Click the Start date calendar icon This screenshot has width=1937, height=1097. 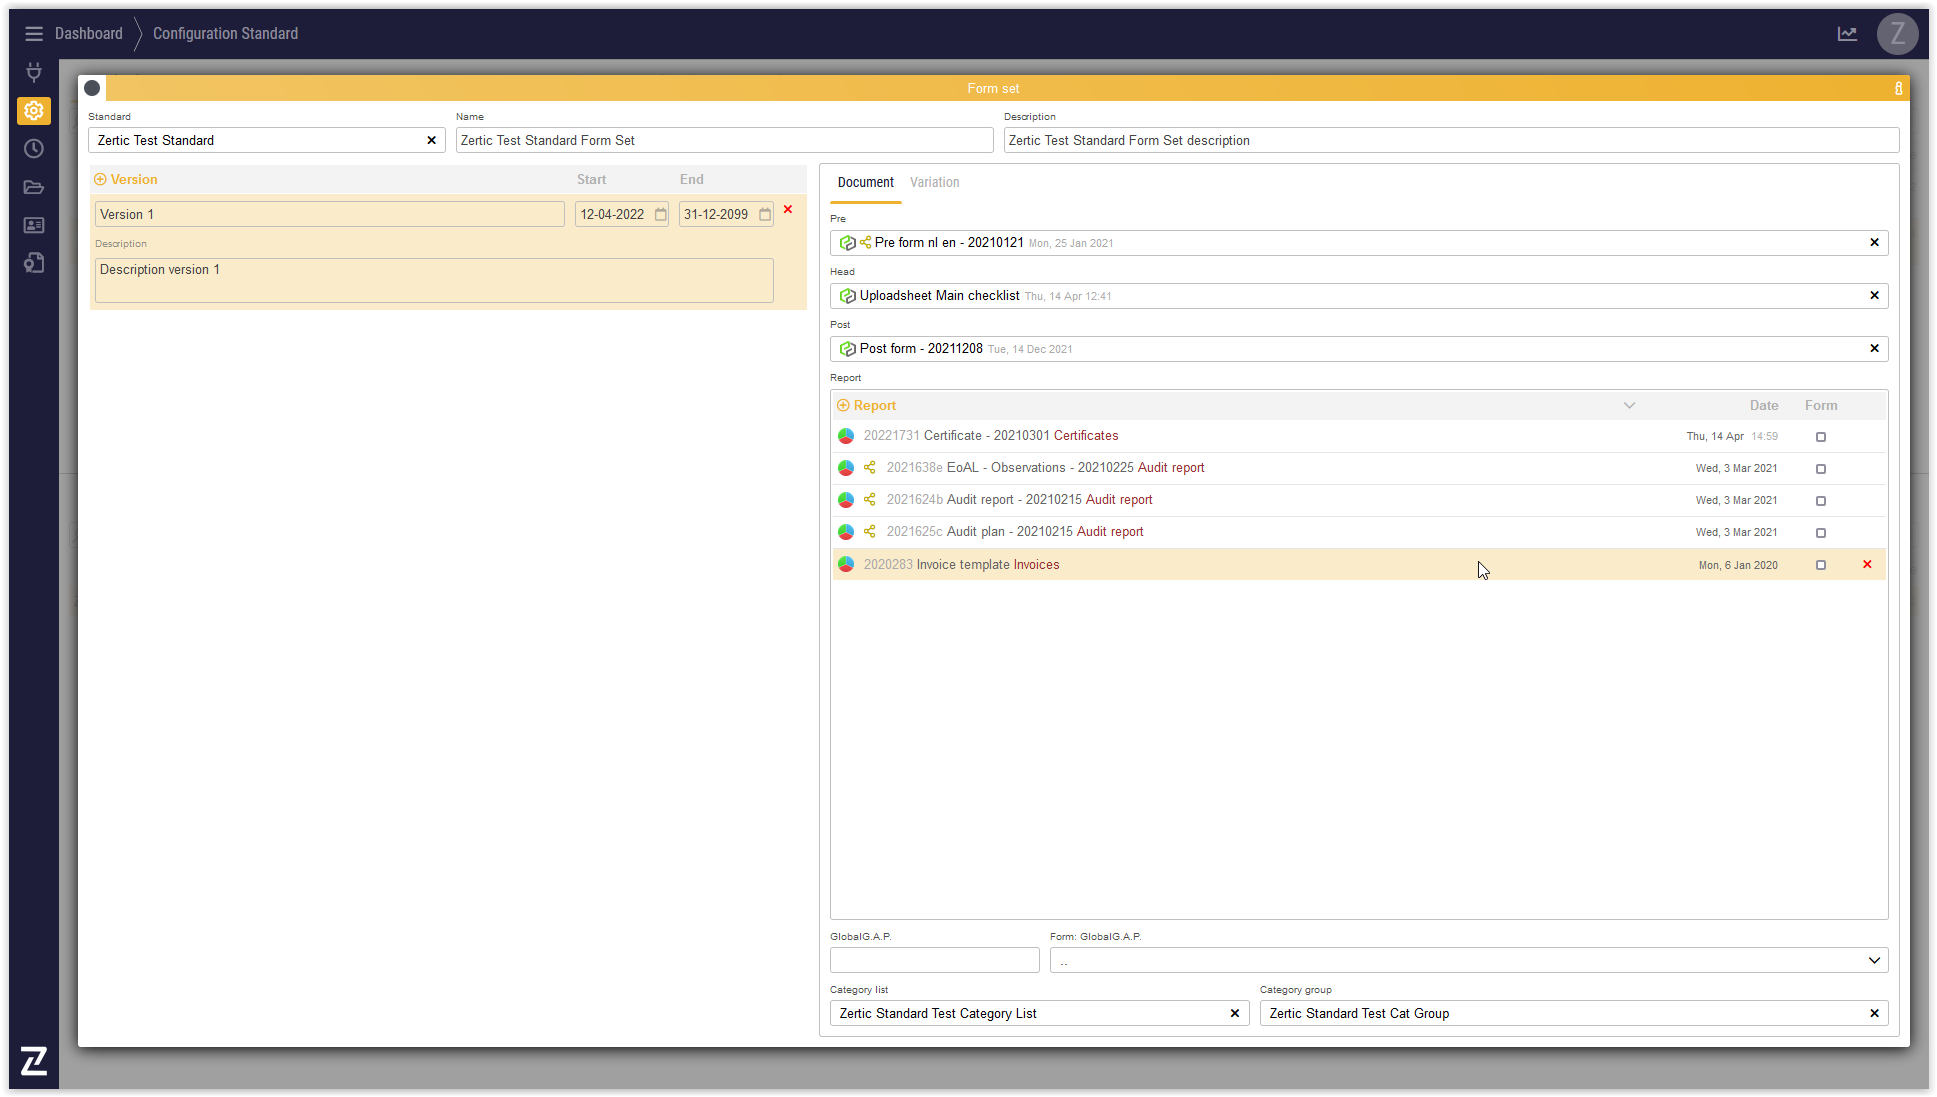661,215
